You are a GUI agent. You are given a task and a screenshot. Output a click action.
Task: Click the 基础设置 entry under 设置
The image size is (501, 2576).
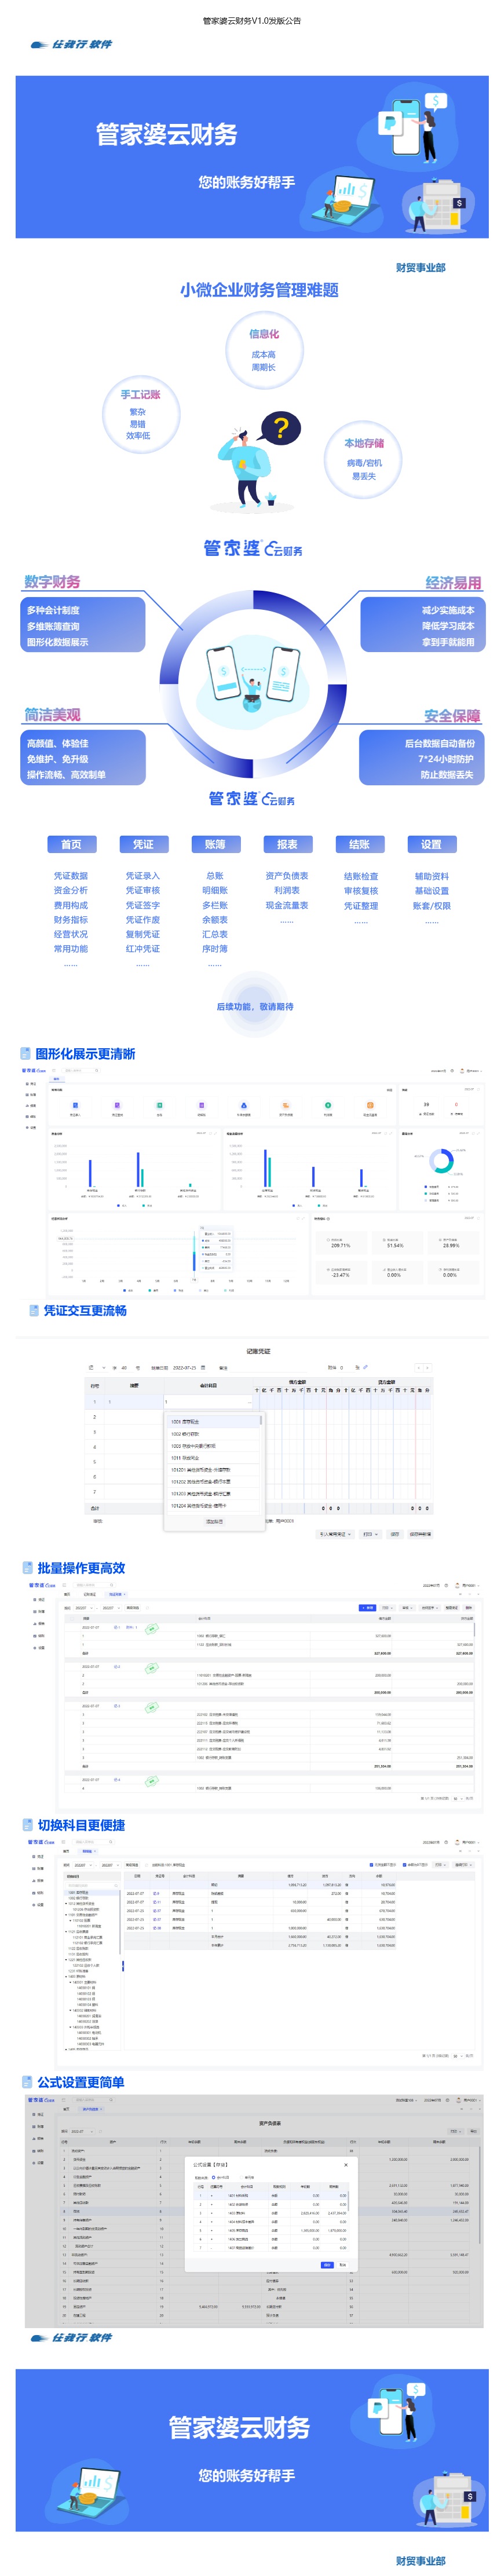432,890
